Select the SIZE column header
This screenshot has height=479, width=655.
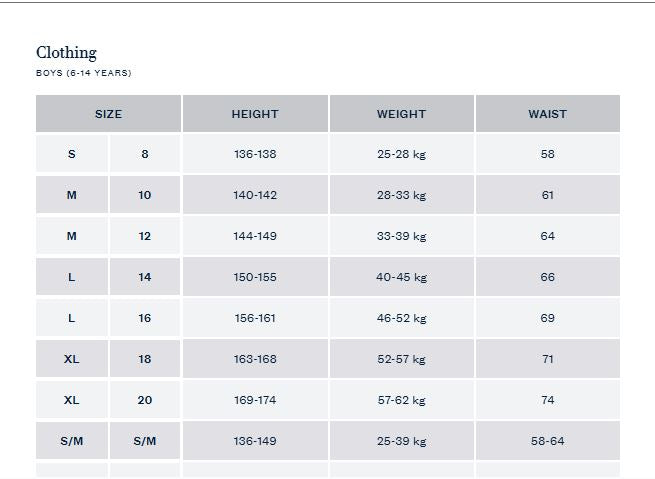[108, 114]
